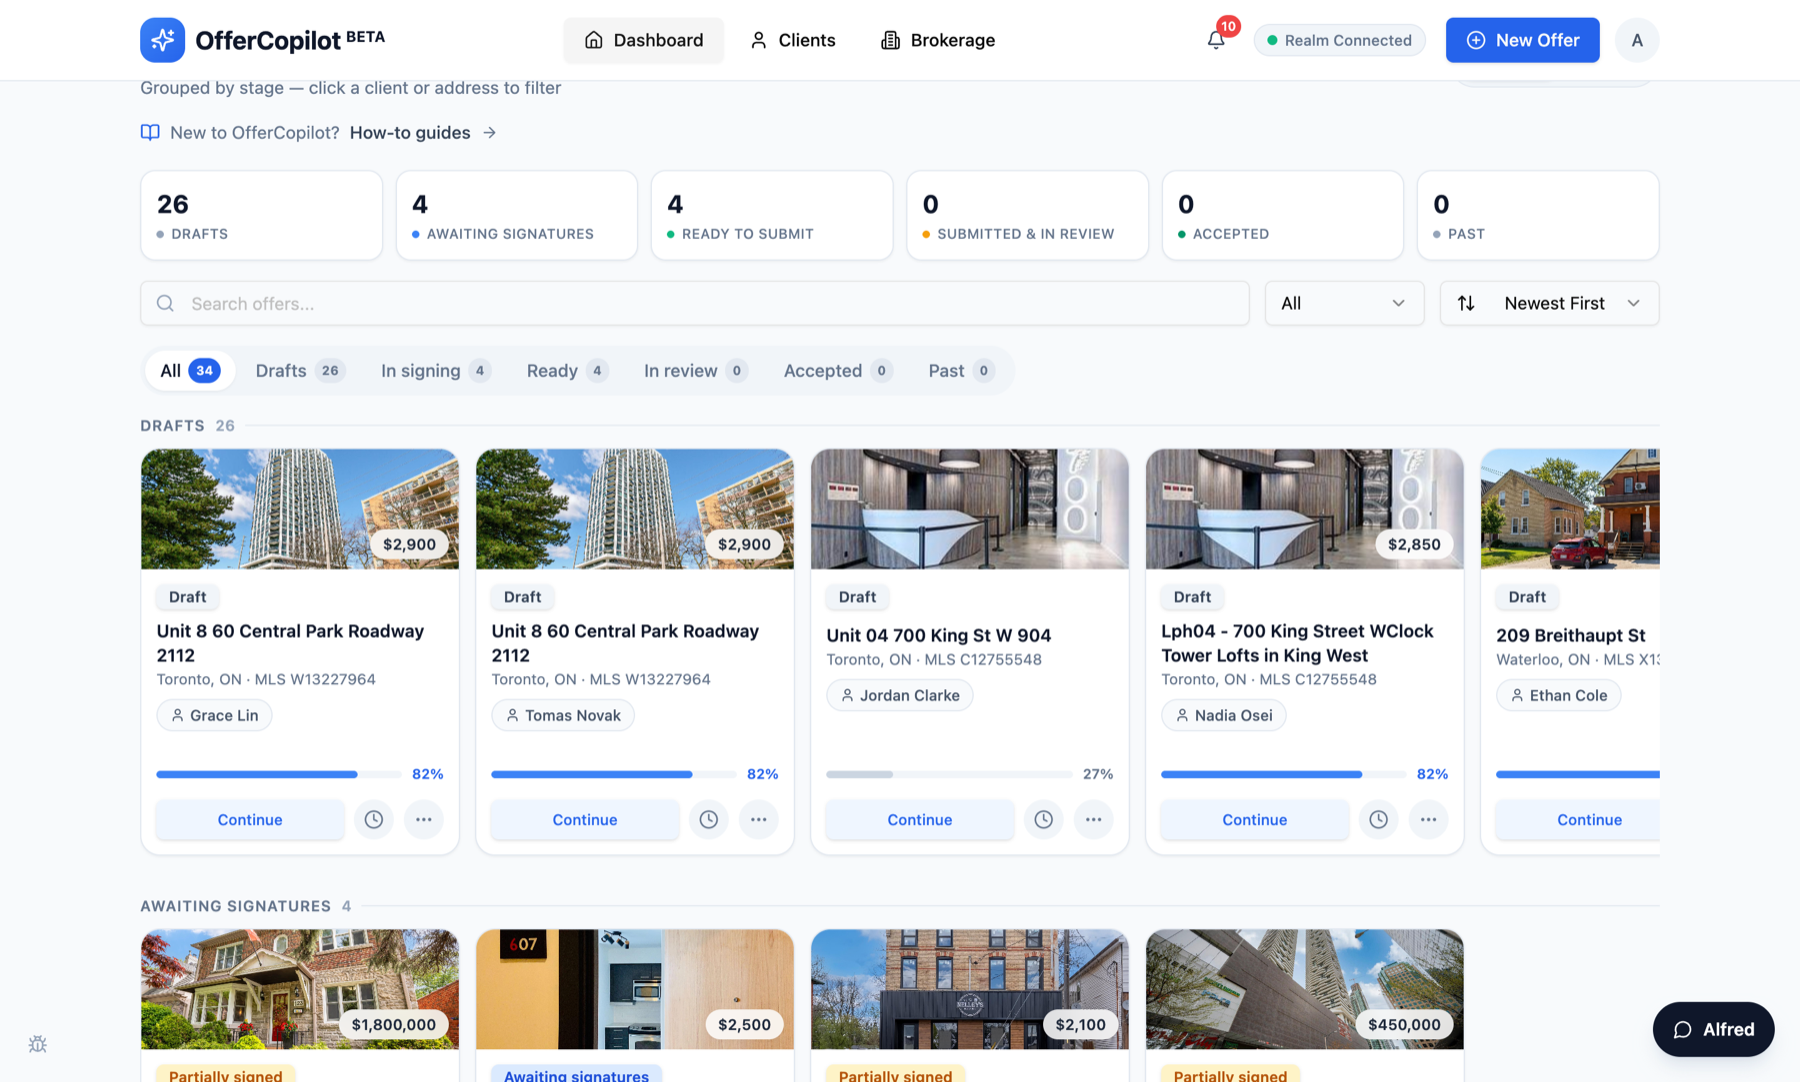
Task: Open history clock on Grace Lin card
Action: point(374,819)
